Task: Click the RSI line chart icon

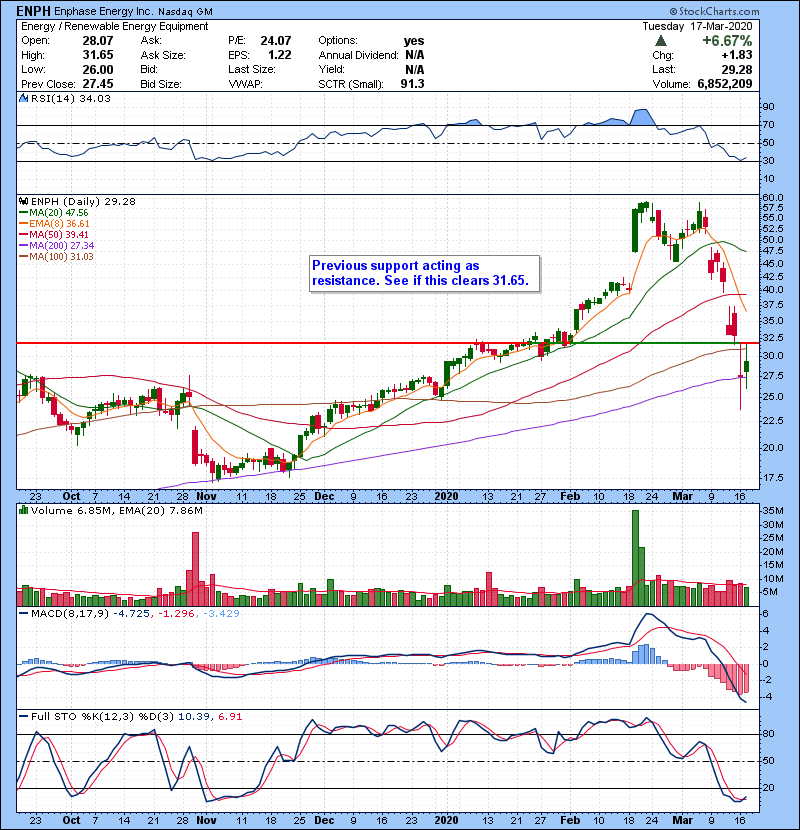Action: [24, 98]
